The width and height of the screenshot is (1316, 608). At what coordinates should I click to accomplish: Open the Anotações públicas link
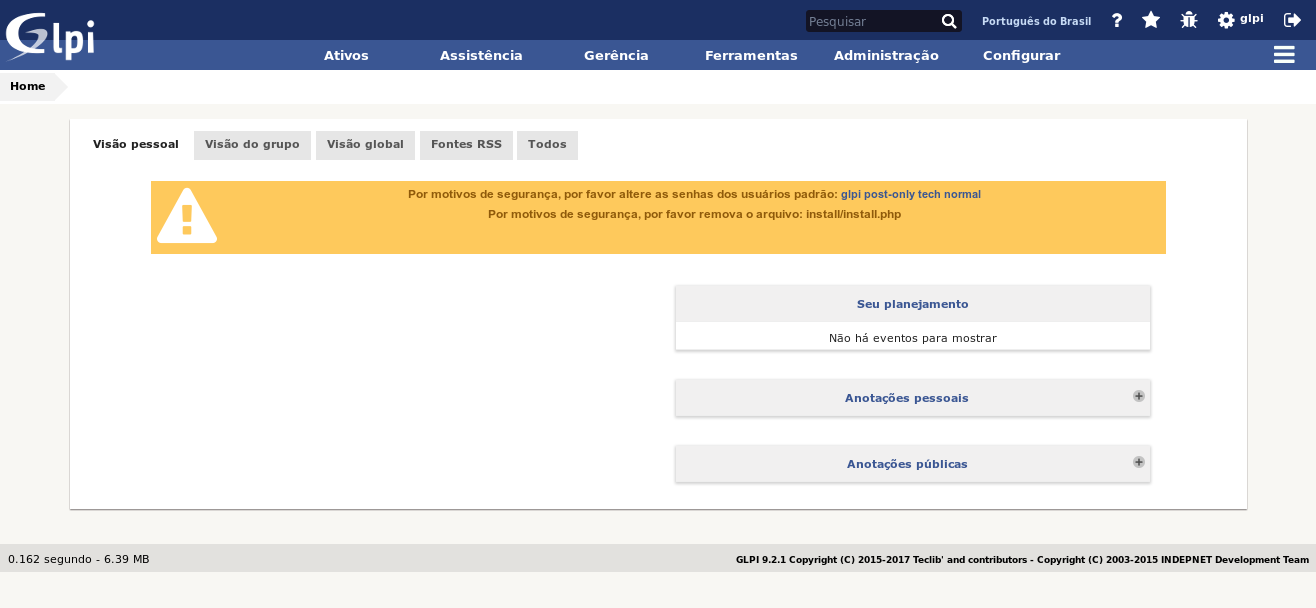click(x=907, y=464)
